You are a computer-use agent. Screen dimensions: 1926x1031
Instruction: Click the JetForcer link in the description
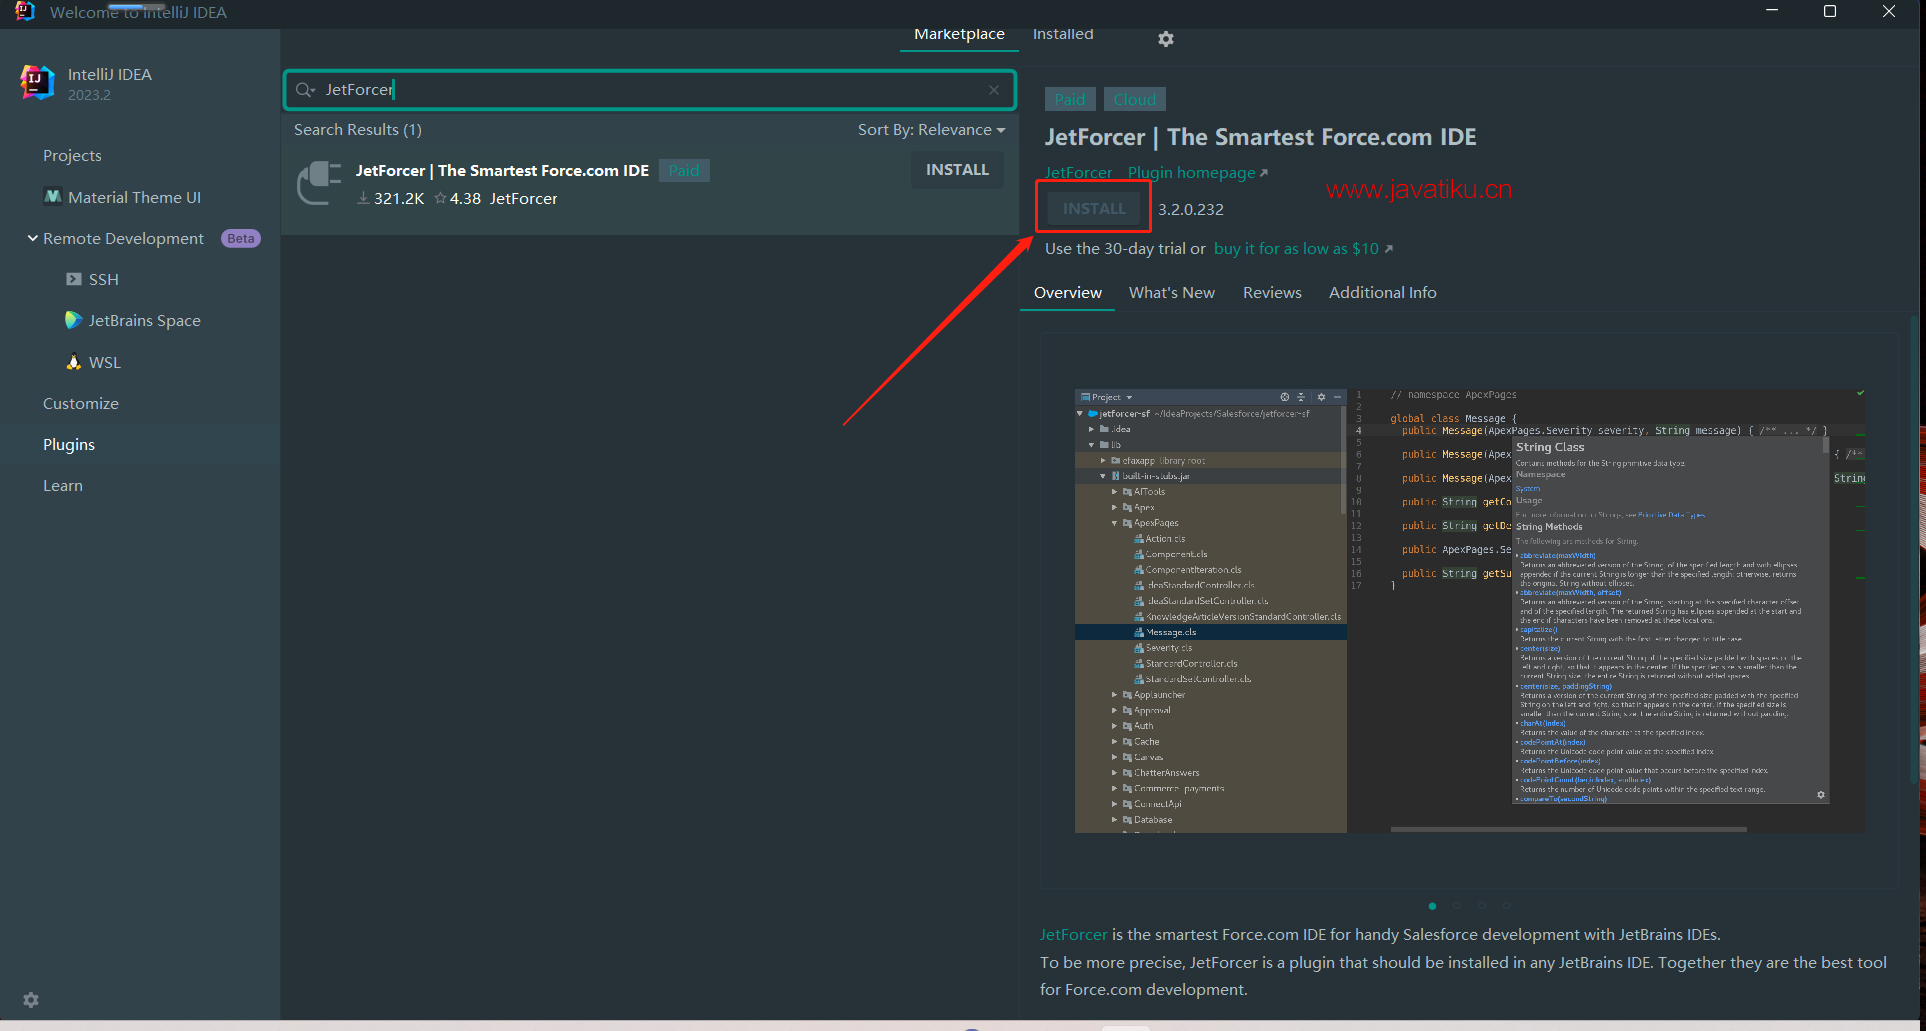[x=1073, y=935]
